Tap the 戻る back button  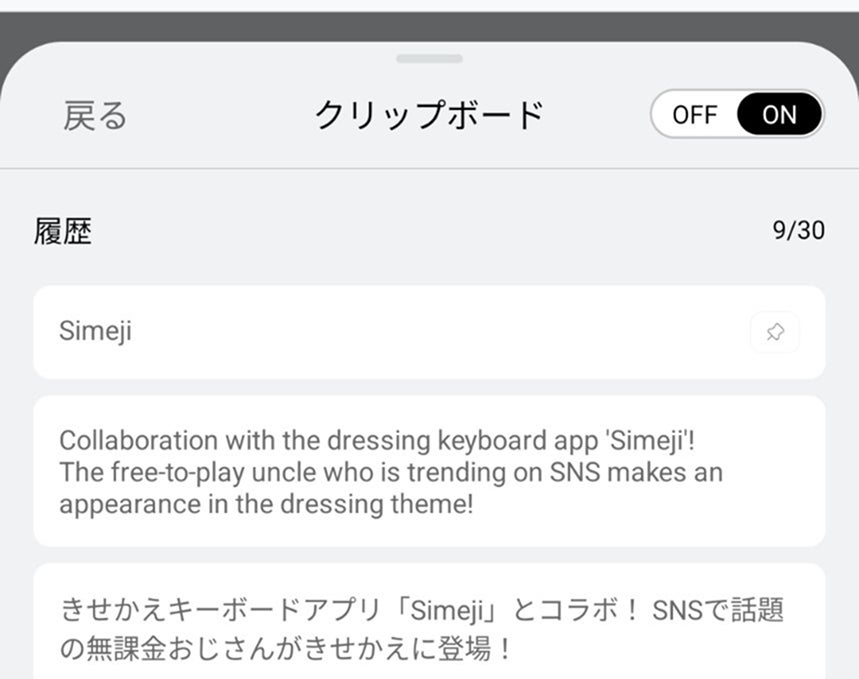pos(95,116)
